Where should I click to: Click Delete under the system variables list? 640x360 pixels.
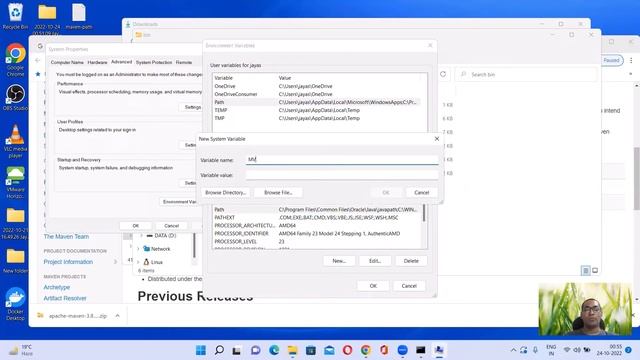pyautogui.click(x=411, y=261)
